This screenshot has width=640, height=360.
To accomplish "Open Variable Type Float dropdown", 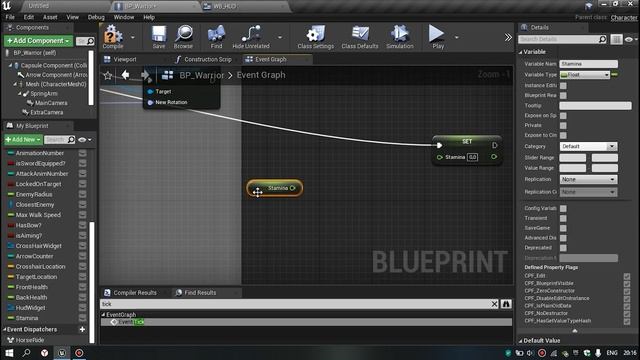I will (584, 75).
